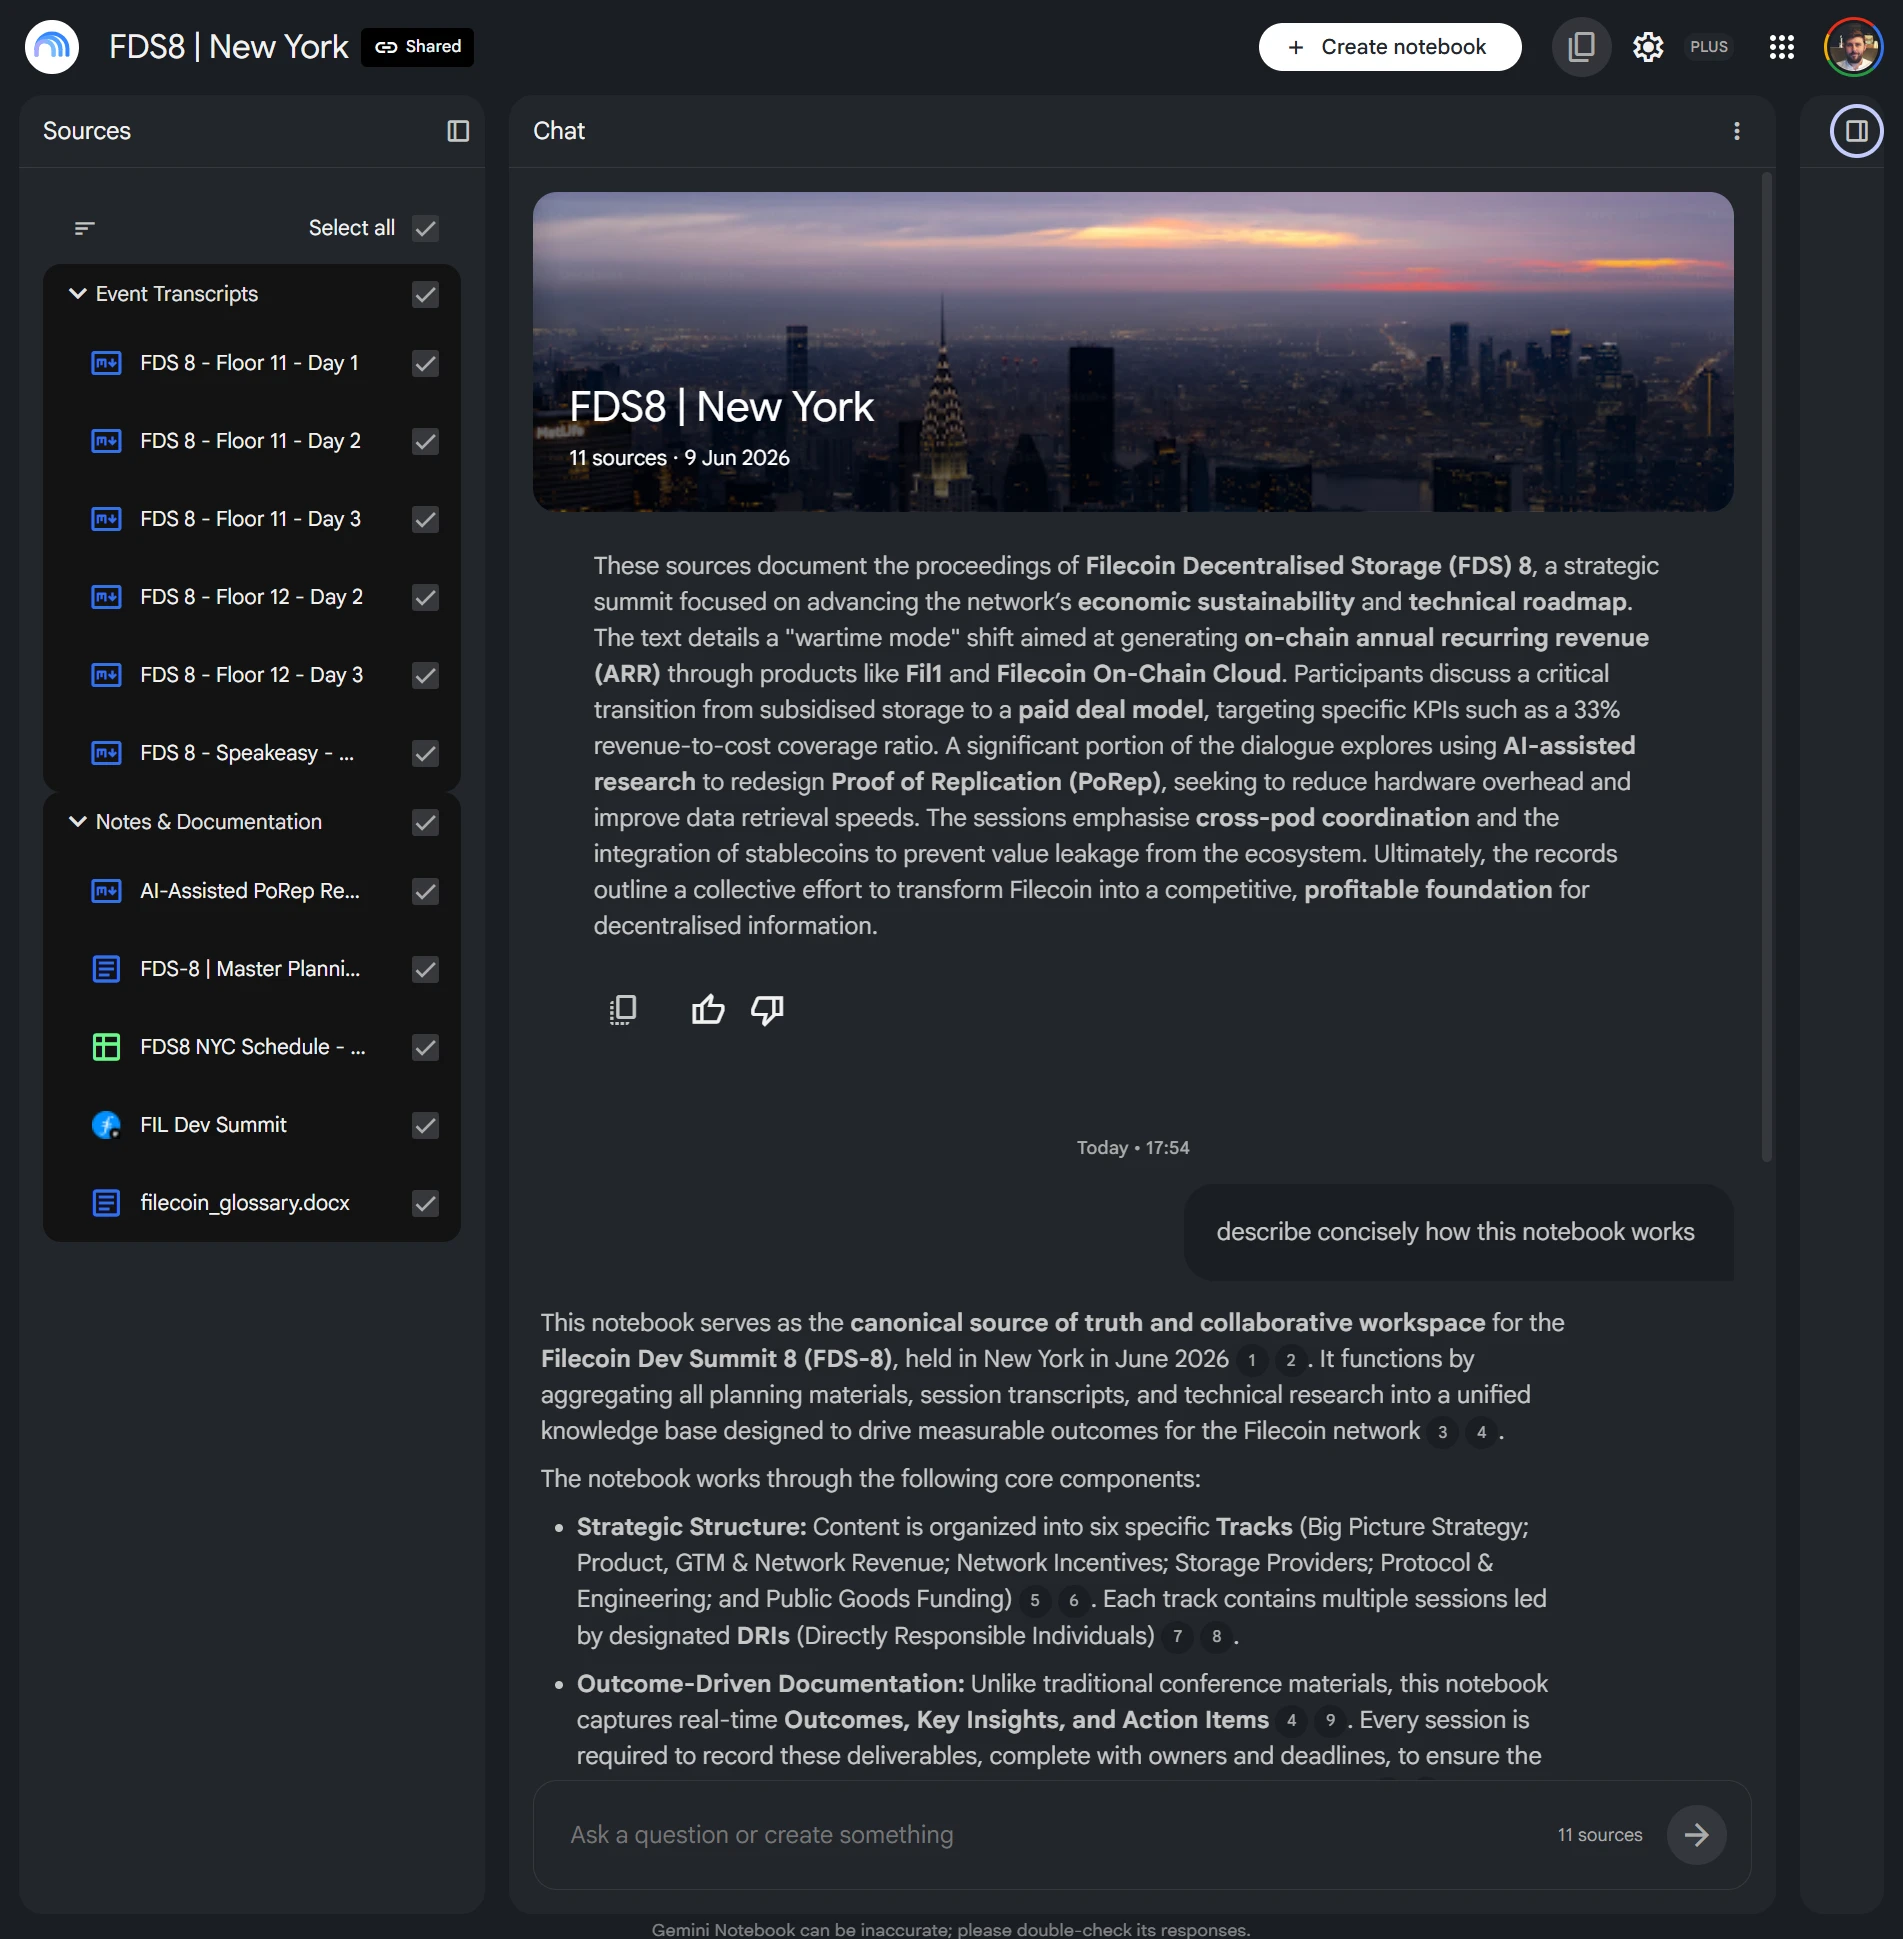Submit the chat with the arrow button
The width and height of the screenshot is (1903, 1939).
point(1696,1835)
